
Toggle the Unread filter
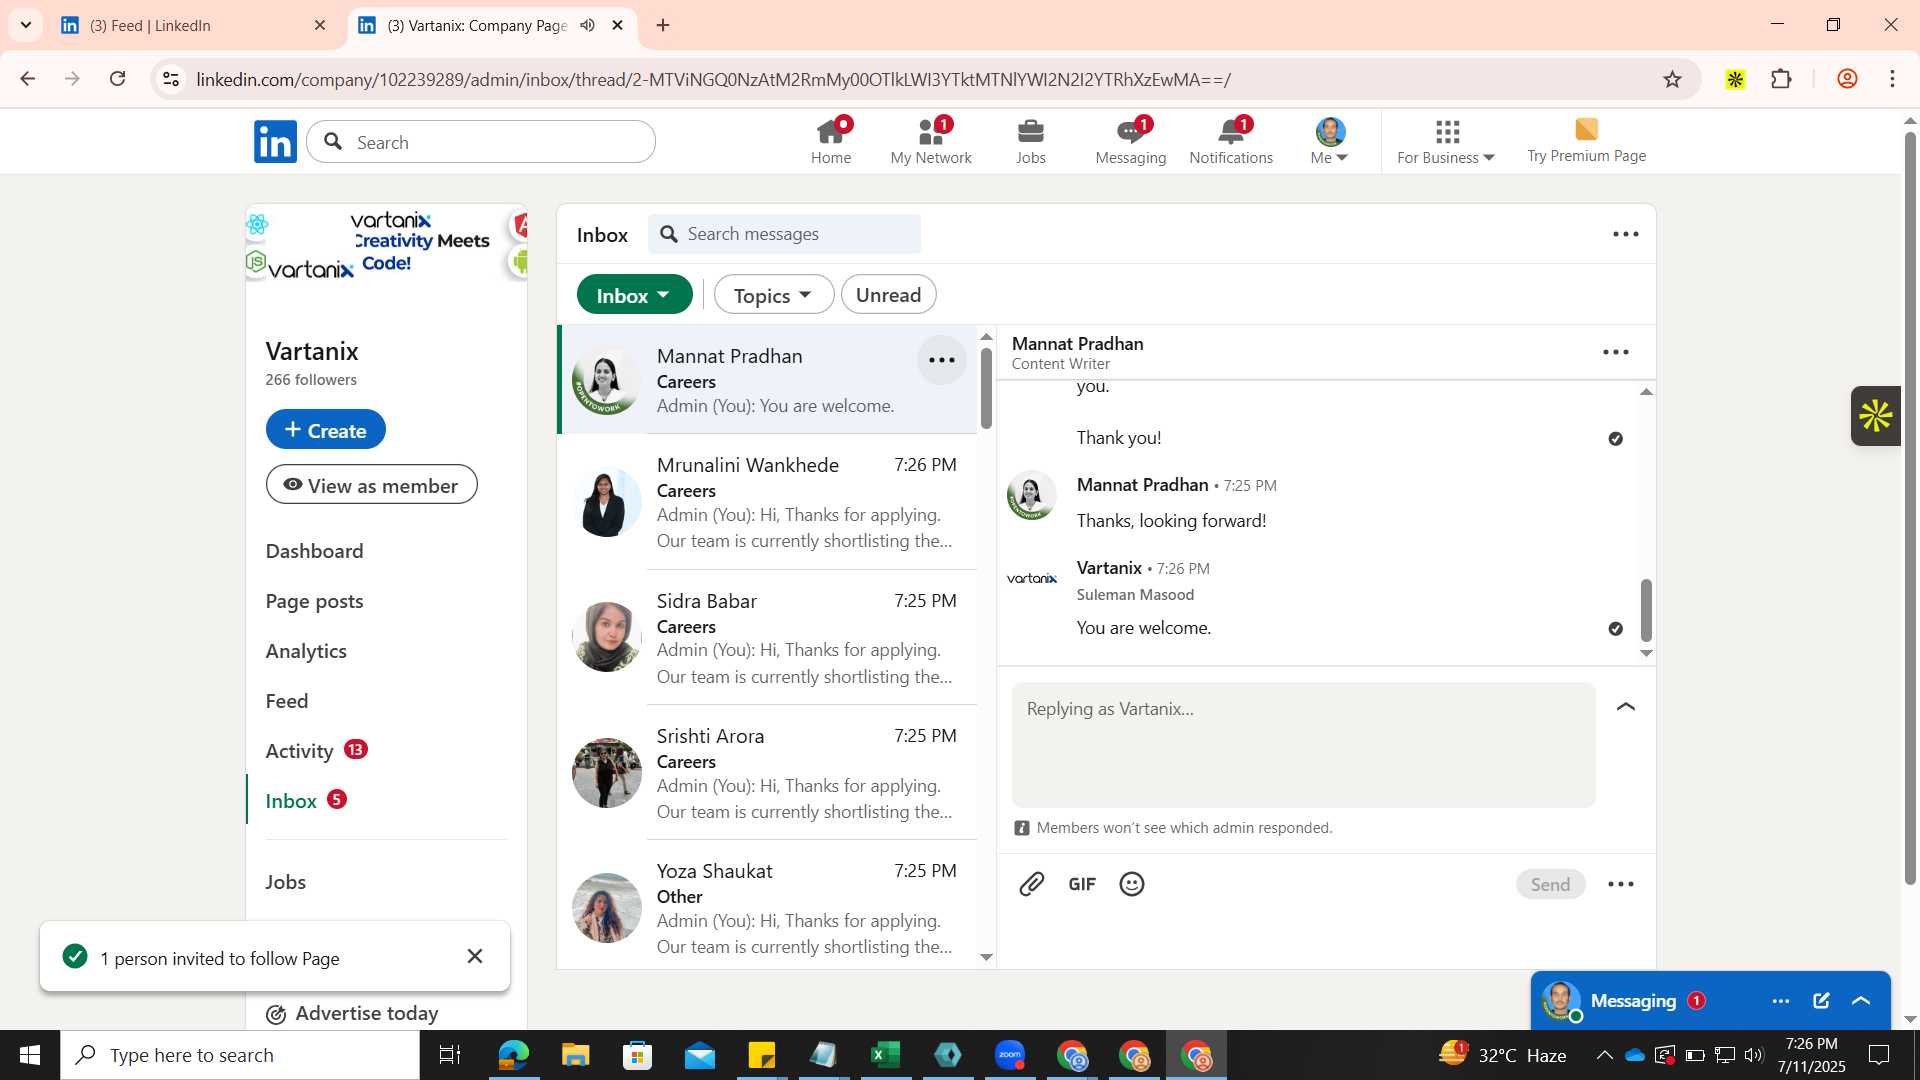point(888,295)
